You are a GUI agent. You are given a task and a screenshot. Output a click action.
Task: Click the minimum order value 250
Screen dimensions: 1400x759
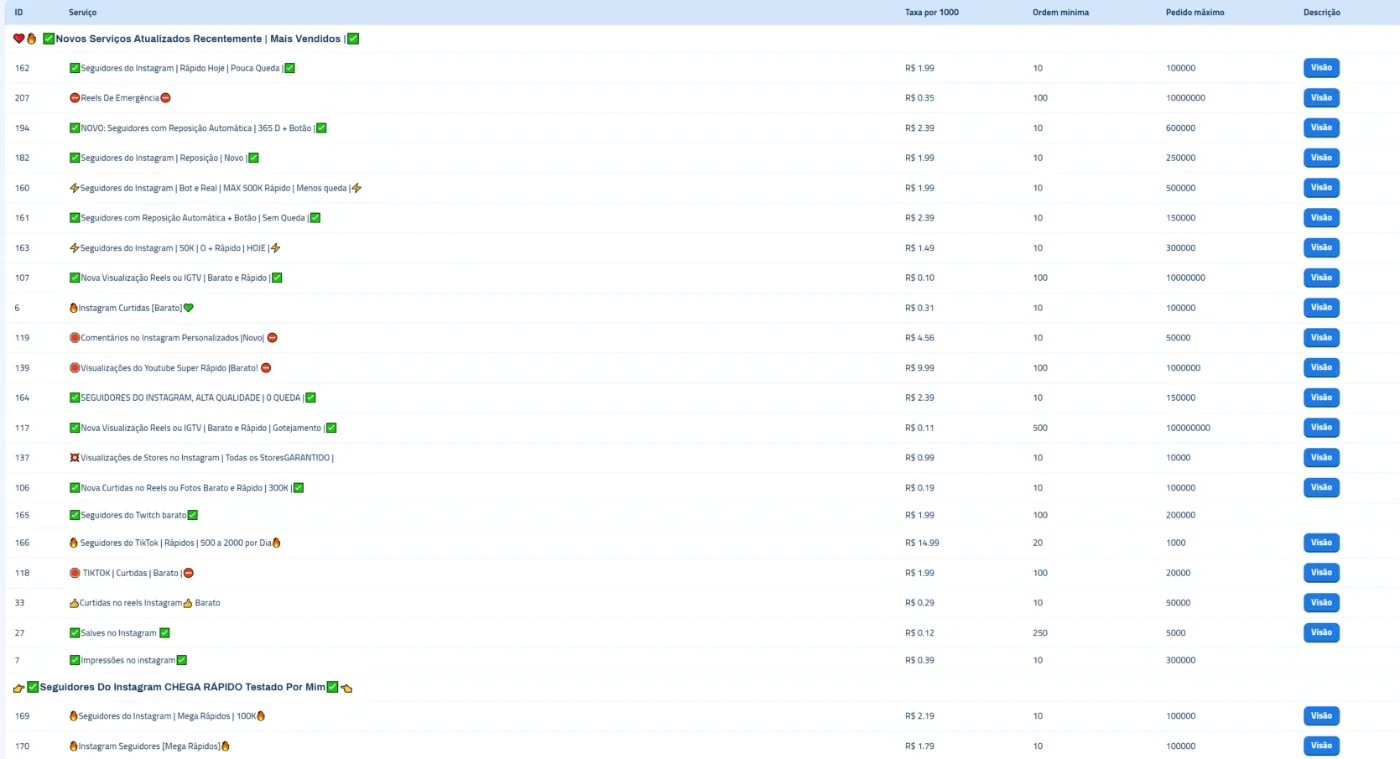pyautogui.click(x=1040, y=633)
